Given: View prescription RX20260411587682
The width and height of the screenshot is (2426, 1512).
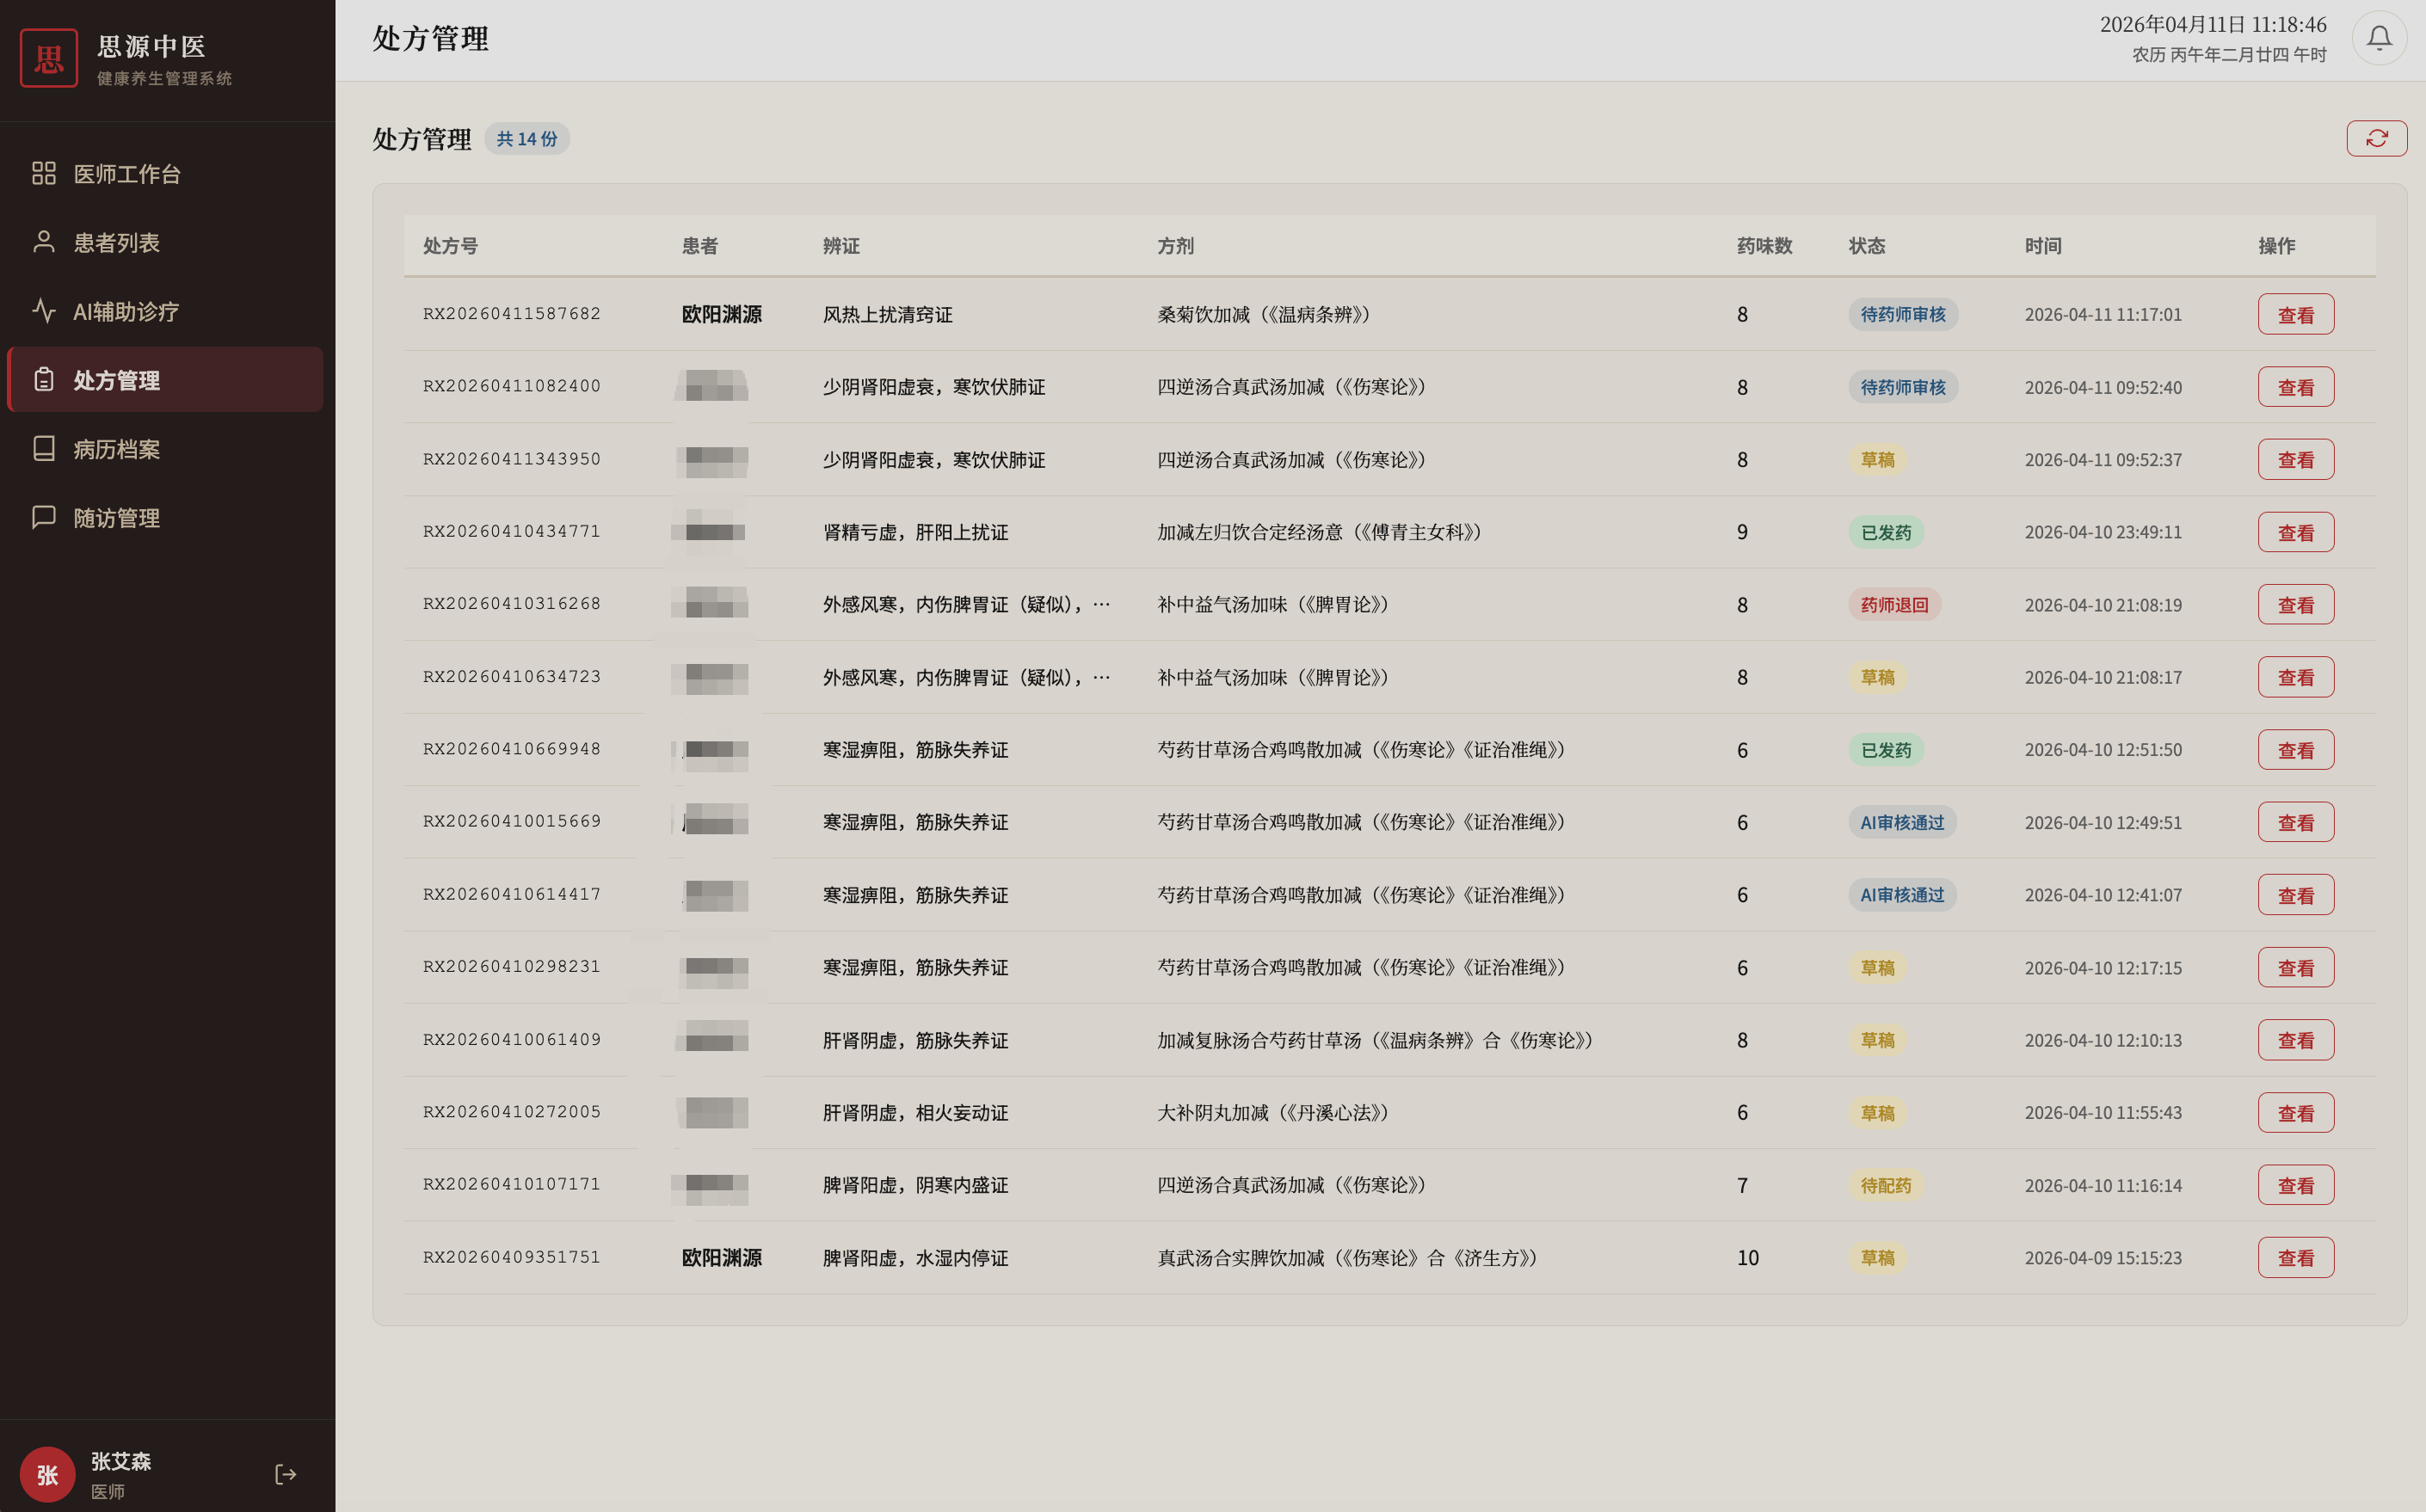Looking at the screenshot, I should click(2295, 314).
